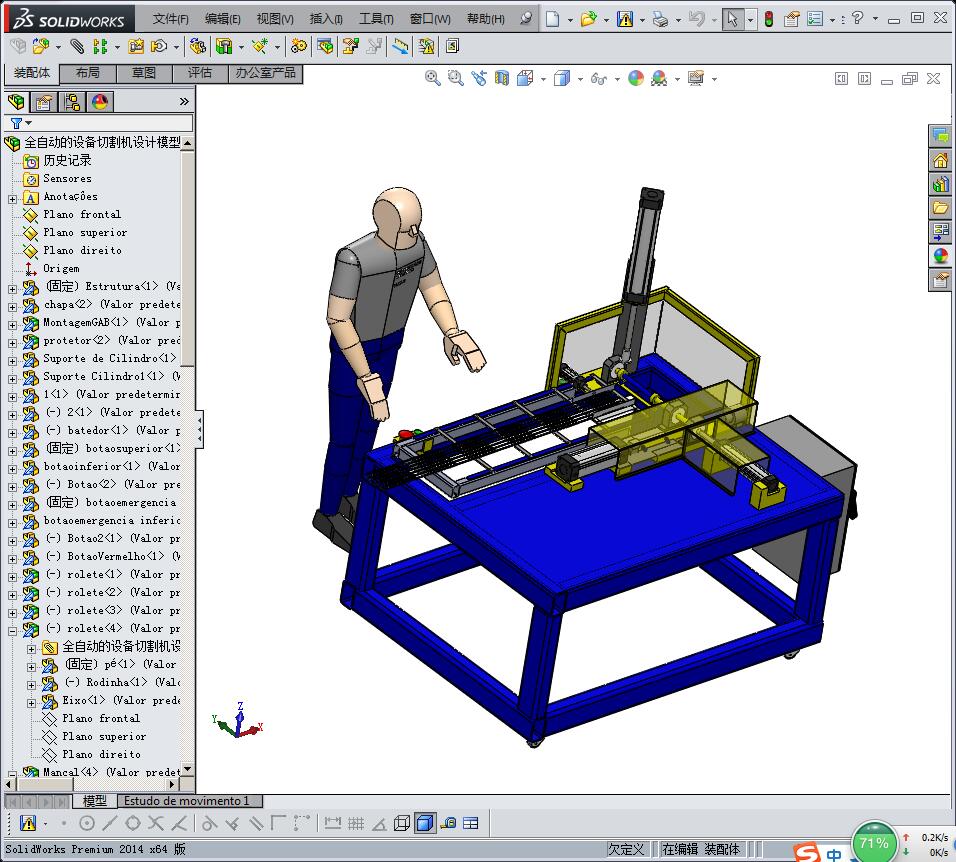The height and width of the screenshot is (862, 956).
Task: Select Plano frontal in the feature tree
Action: point(81,214)
